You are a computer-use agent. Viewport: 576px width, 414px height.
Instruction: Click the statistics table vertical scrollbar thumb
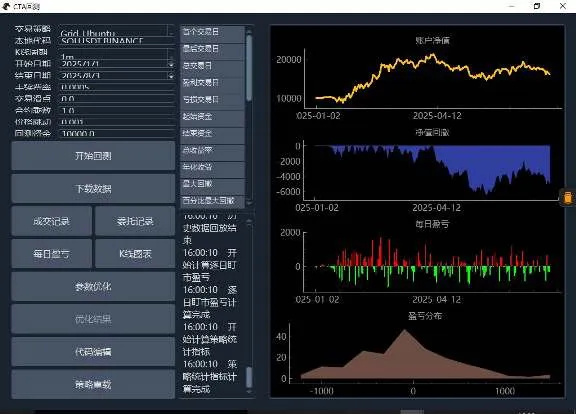(249, 68)
